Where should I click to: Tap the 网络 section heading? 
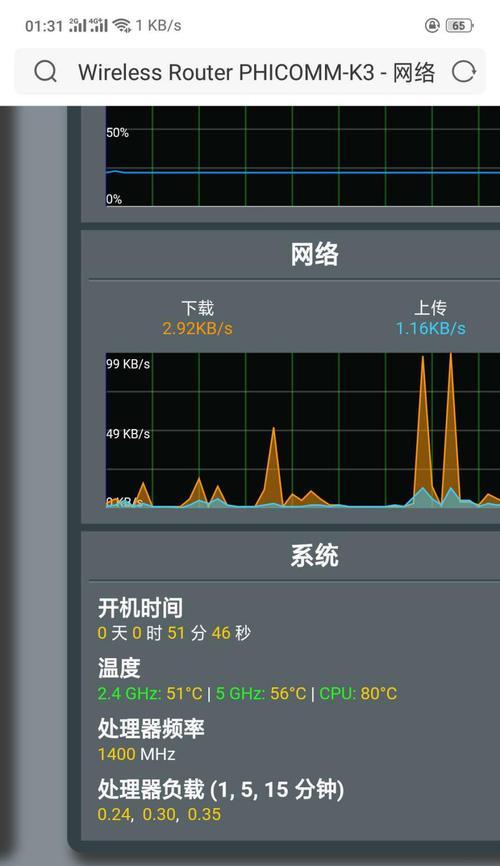click(x=314, y=255)
